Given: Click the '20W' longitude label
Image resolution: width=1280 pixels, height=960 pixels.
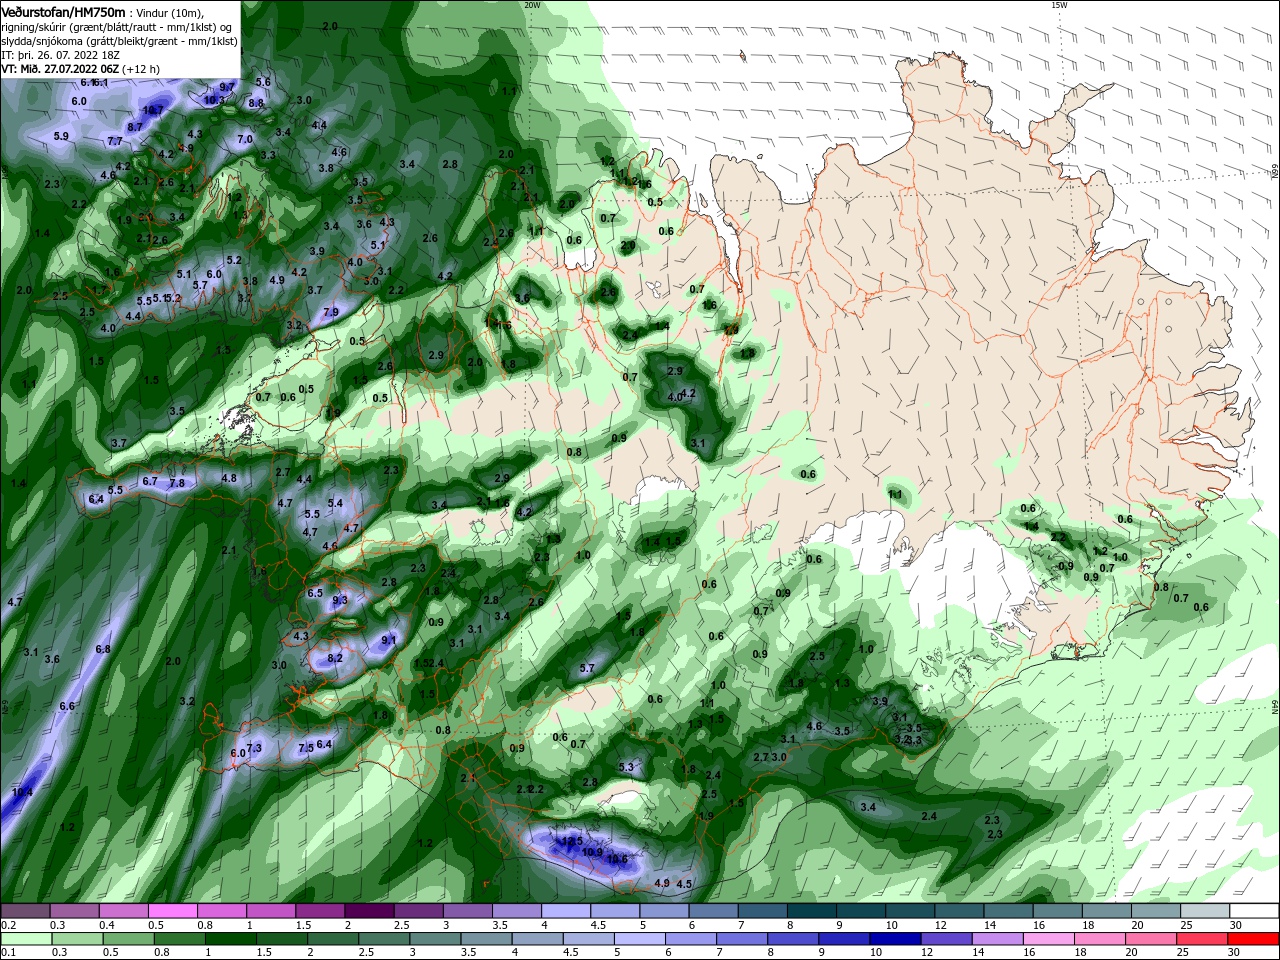Looking at the screenshot, I should pos(532,5).
